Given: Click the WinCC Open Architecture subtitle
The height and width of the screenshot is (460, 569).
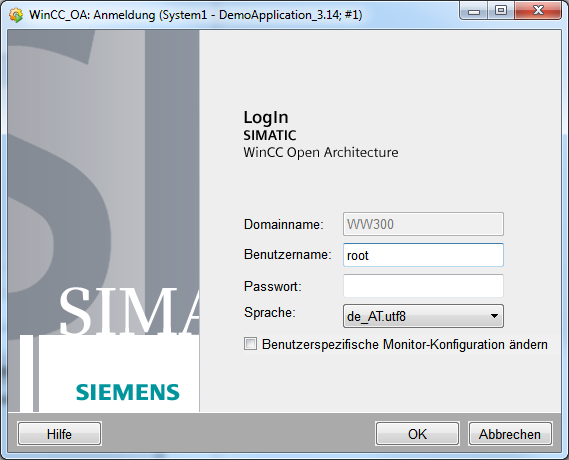Looking at the screenshot, I should click(x=321, y=152).
